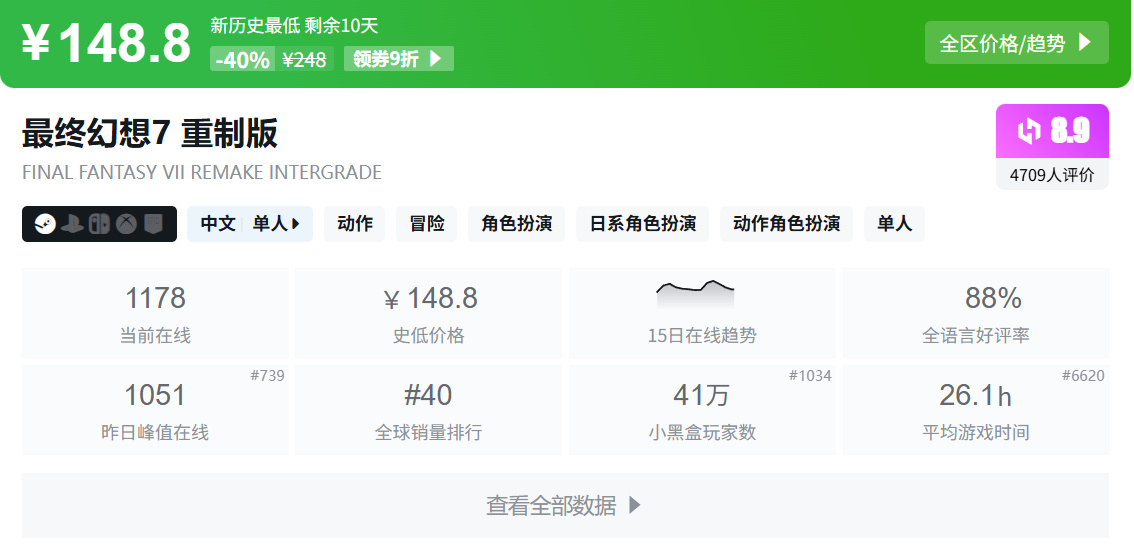Select the last standalone 单人 tag
Viewport: 1134px width, 559px height.
pos(894,224)
